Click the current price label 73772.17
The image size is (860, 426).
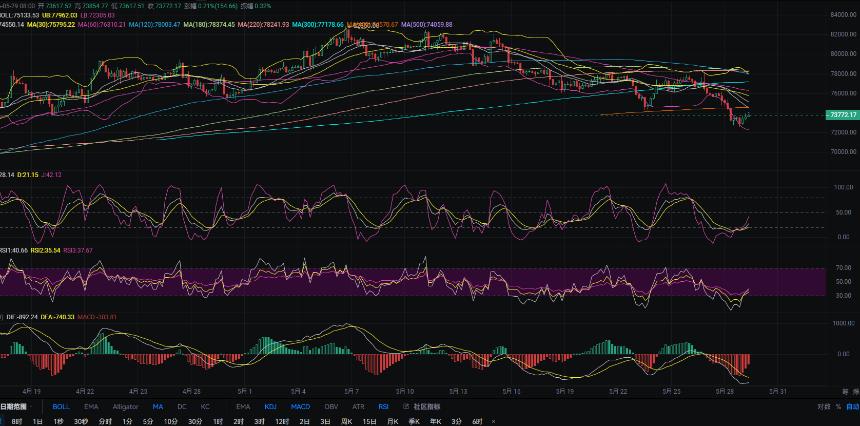point(842,115)
